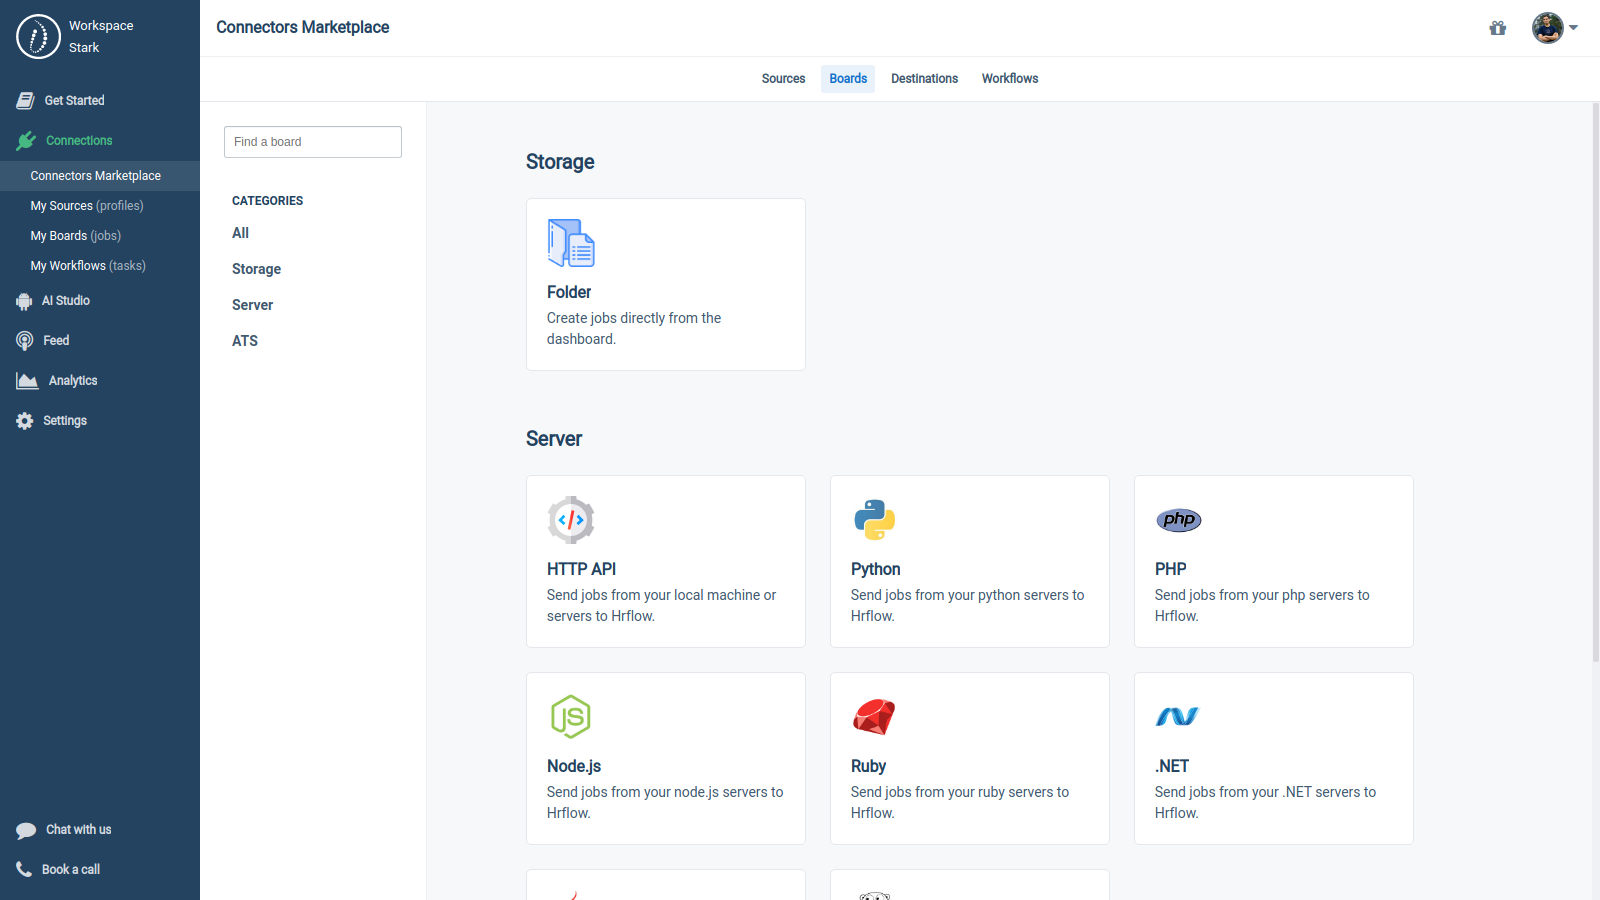The height and width of the screenshot is (900, 1600).
Task: Click the Analytics chart icon
Action: coord(27,381)
